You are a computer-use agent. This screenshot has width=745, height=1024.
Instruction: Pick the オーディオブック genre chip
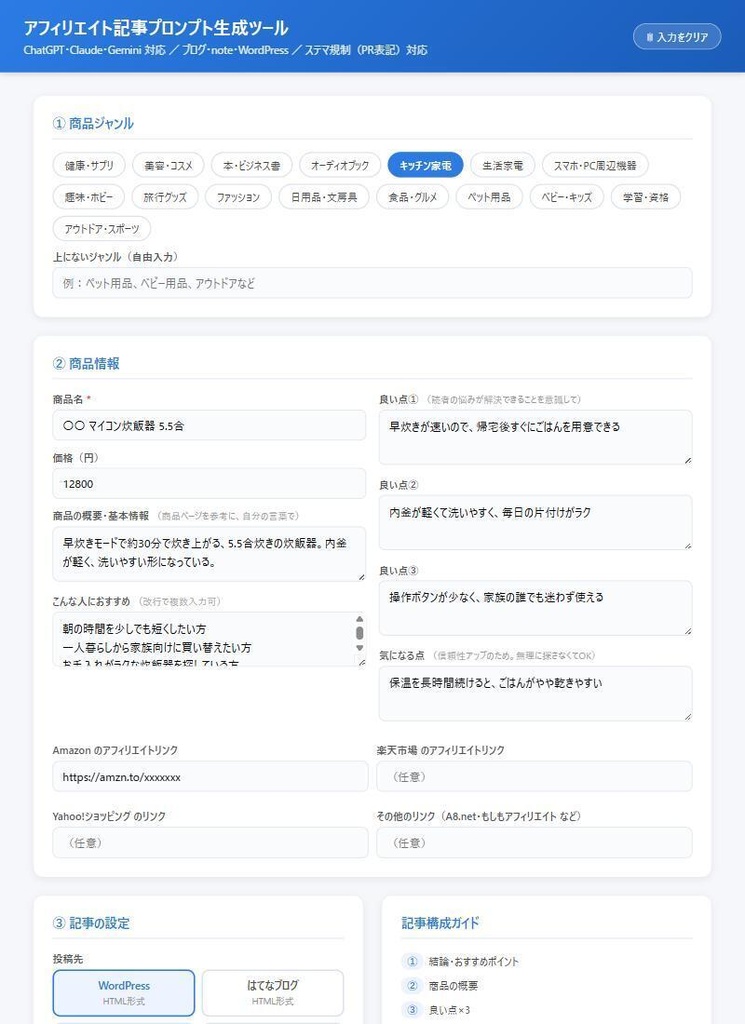pos(340,165)
